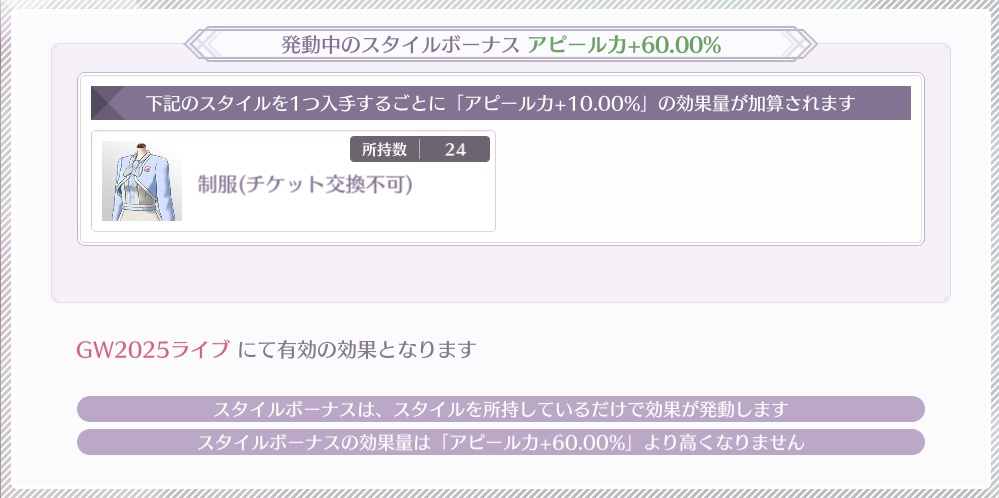Click the uniform costume thumbnail
This screenshot has height=498, width=999.
point(142,180)
